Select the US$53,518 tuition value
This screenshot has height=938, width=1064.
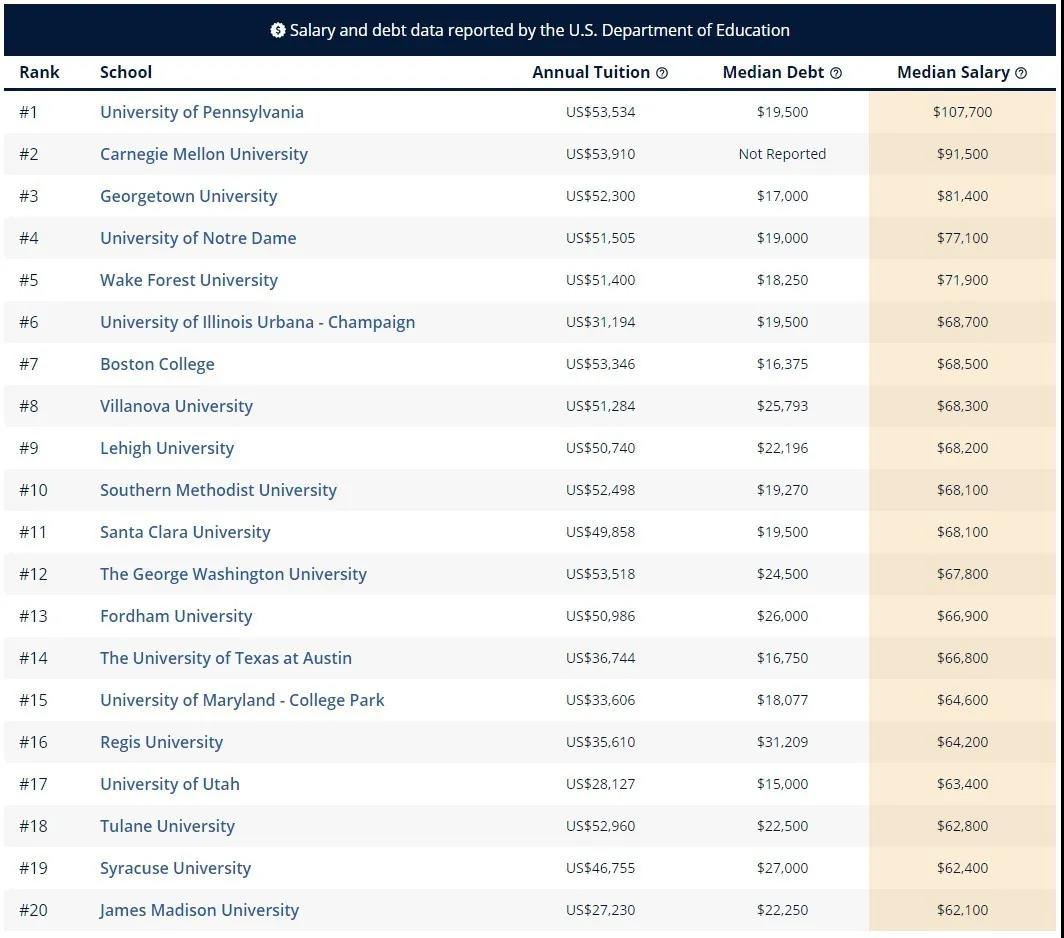point(601,574)
